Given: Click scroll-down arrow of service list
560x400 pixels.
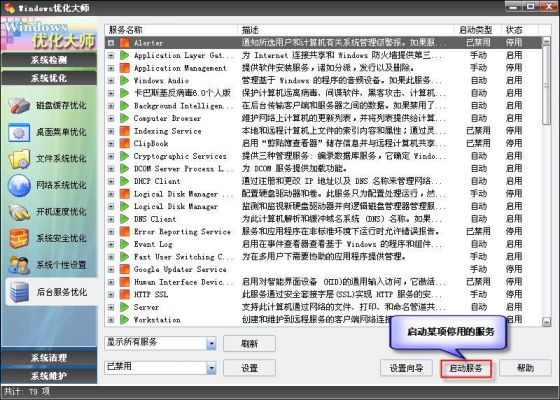Looking at the screenshot, I should coord(546,322).
